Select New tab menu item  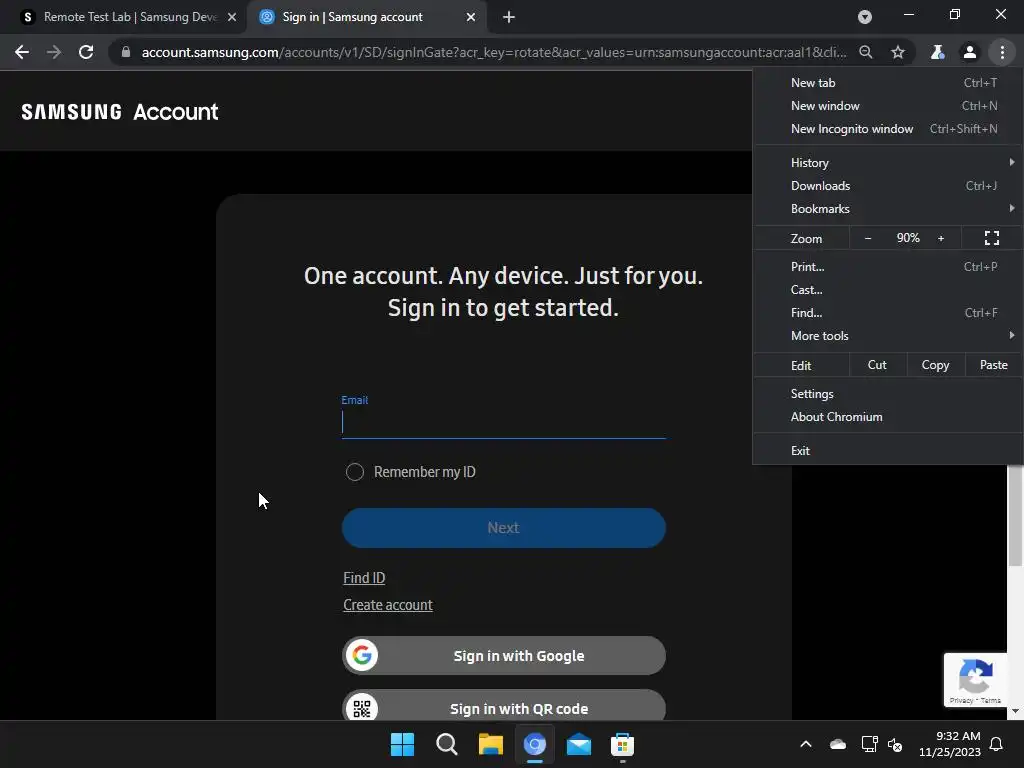pos(888,83)
